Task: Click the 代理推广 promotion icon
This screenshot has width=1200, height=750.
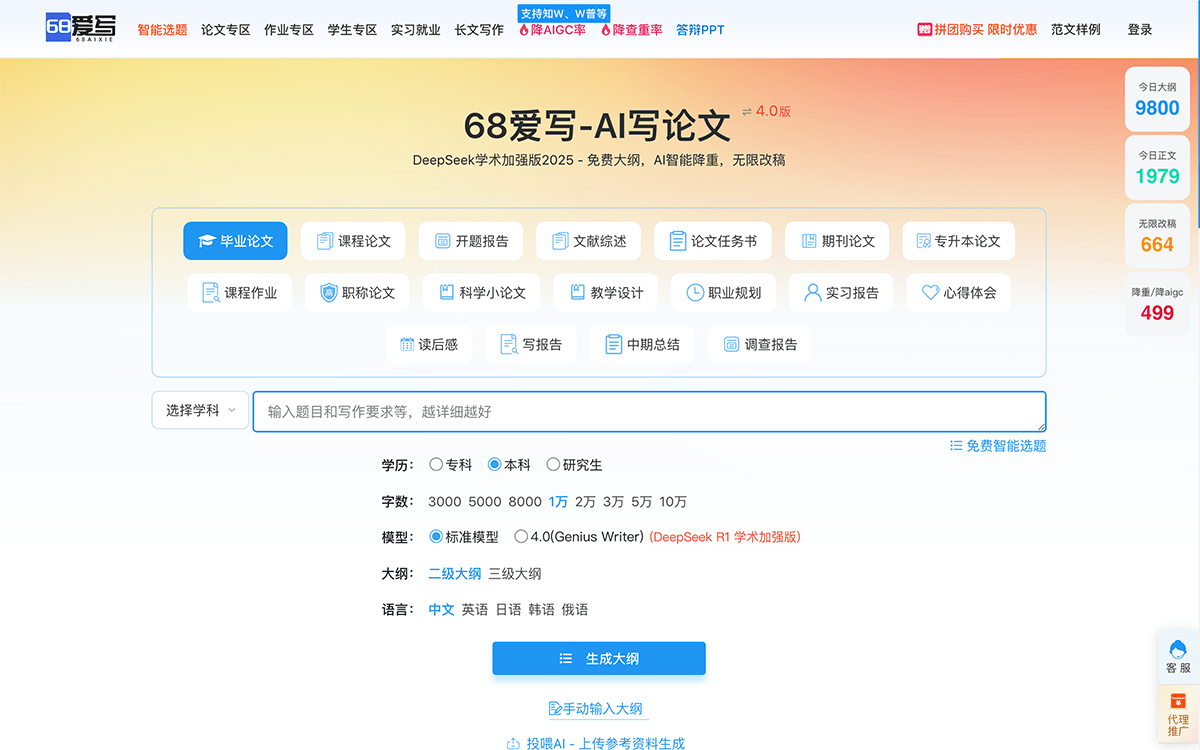Action: (1178, 701)
